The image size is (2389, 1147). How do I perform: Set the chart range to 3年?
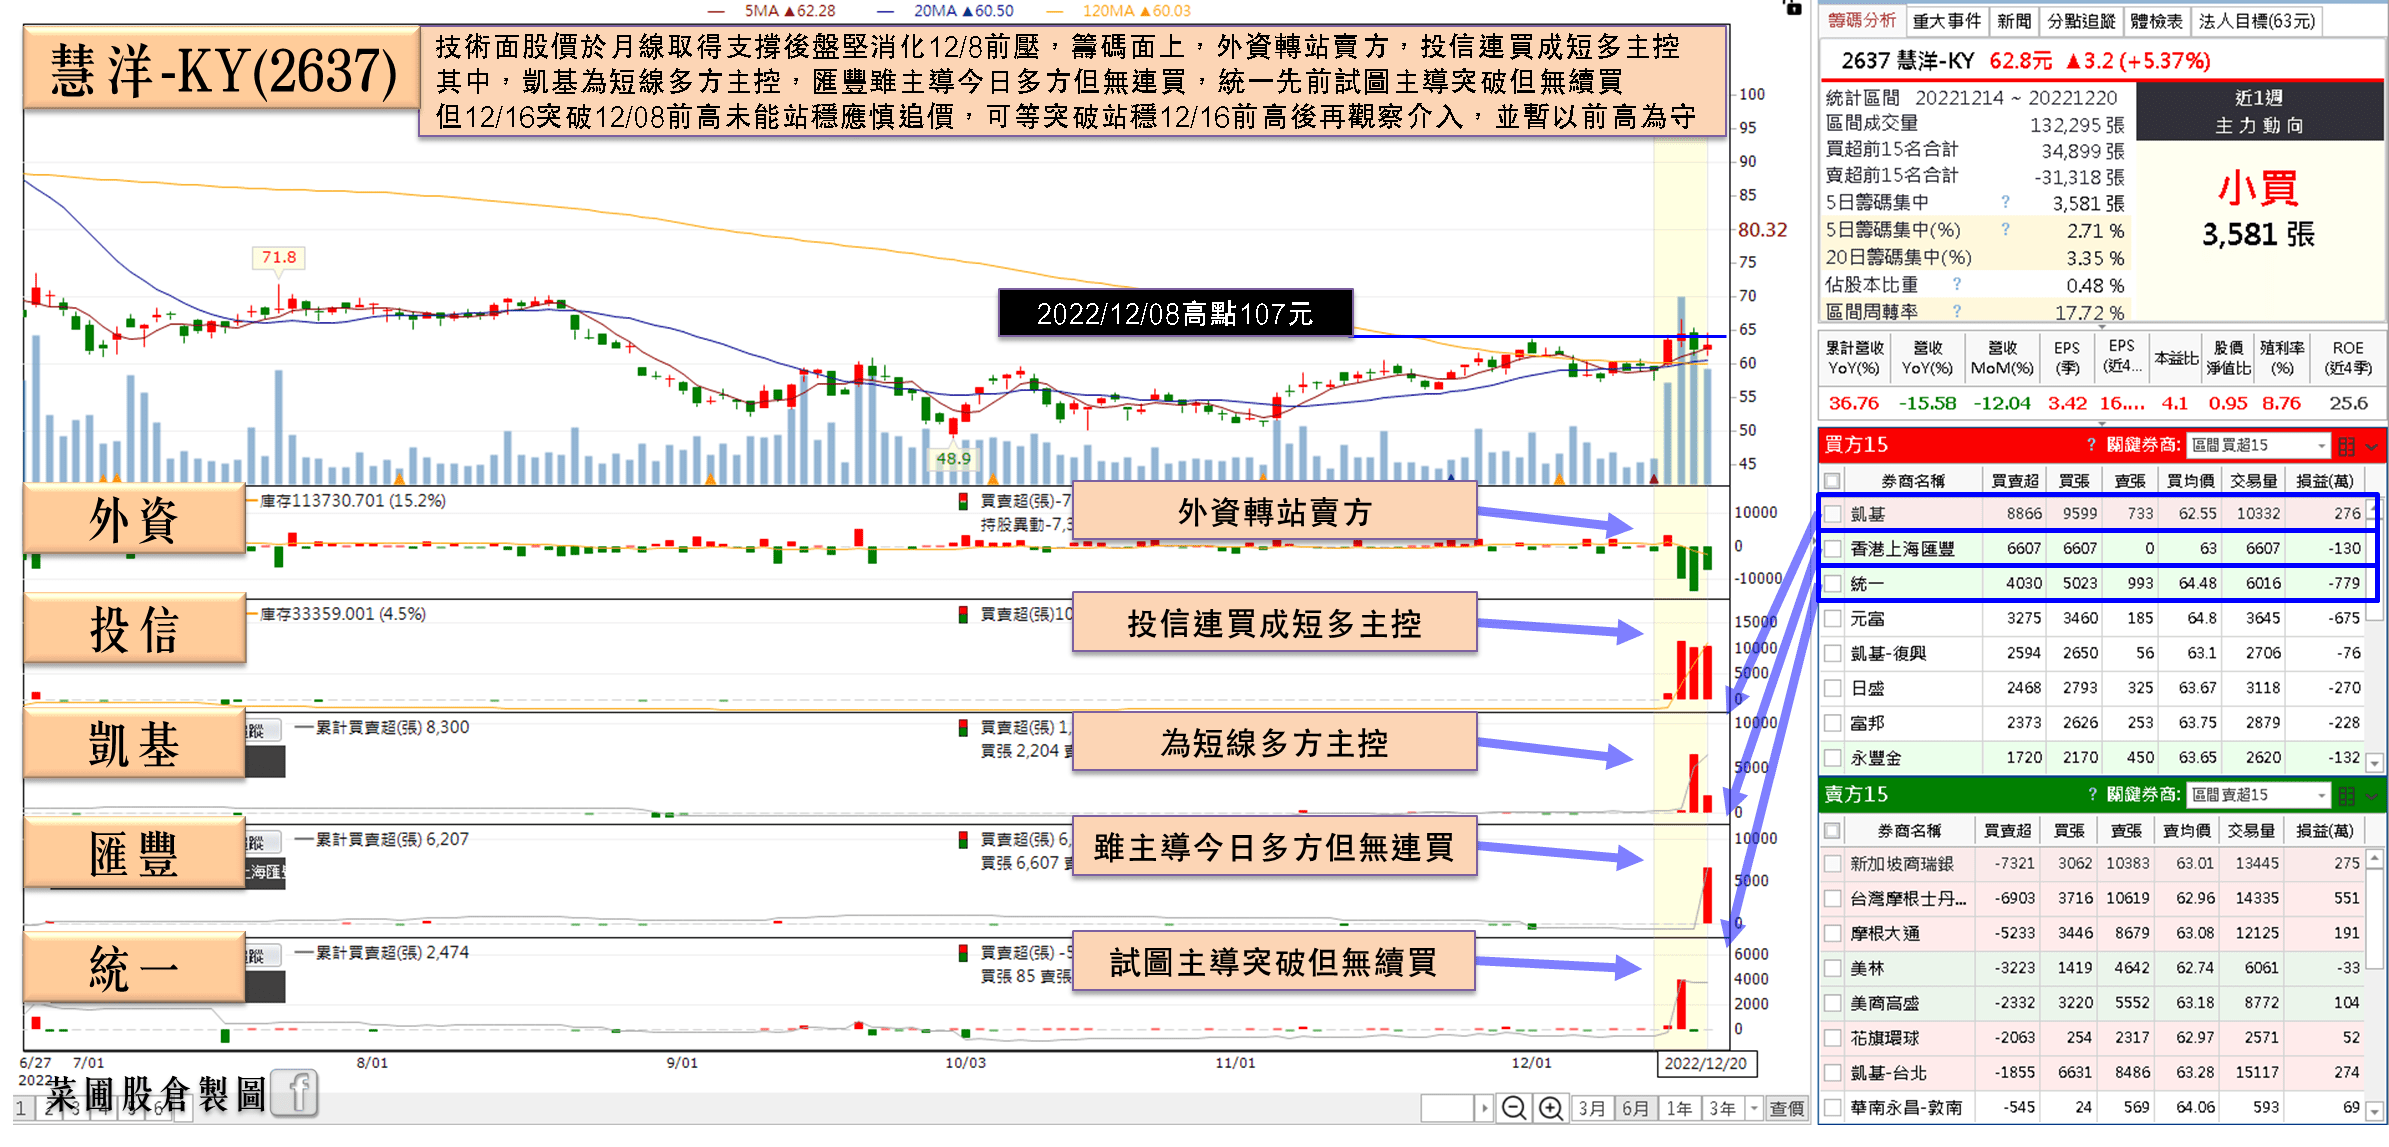[x=1722, y=1108]
